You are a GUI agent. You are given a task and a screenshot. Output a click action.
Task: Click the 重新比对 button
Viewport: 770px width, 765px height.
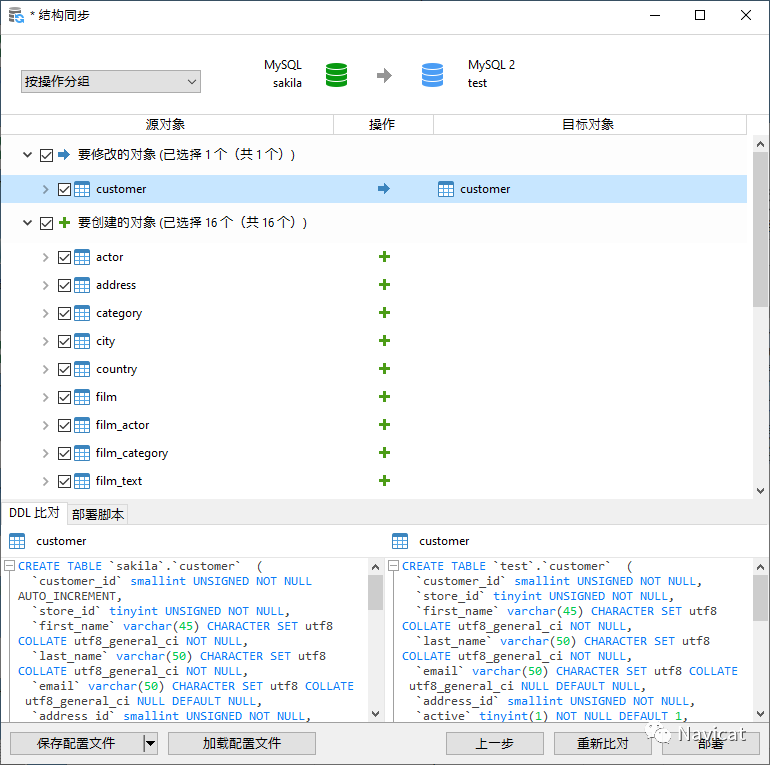click(x=603, y=743)
